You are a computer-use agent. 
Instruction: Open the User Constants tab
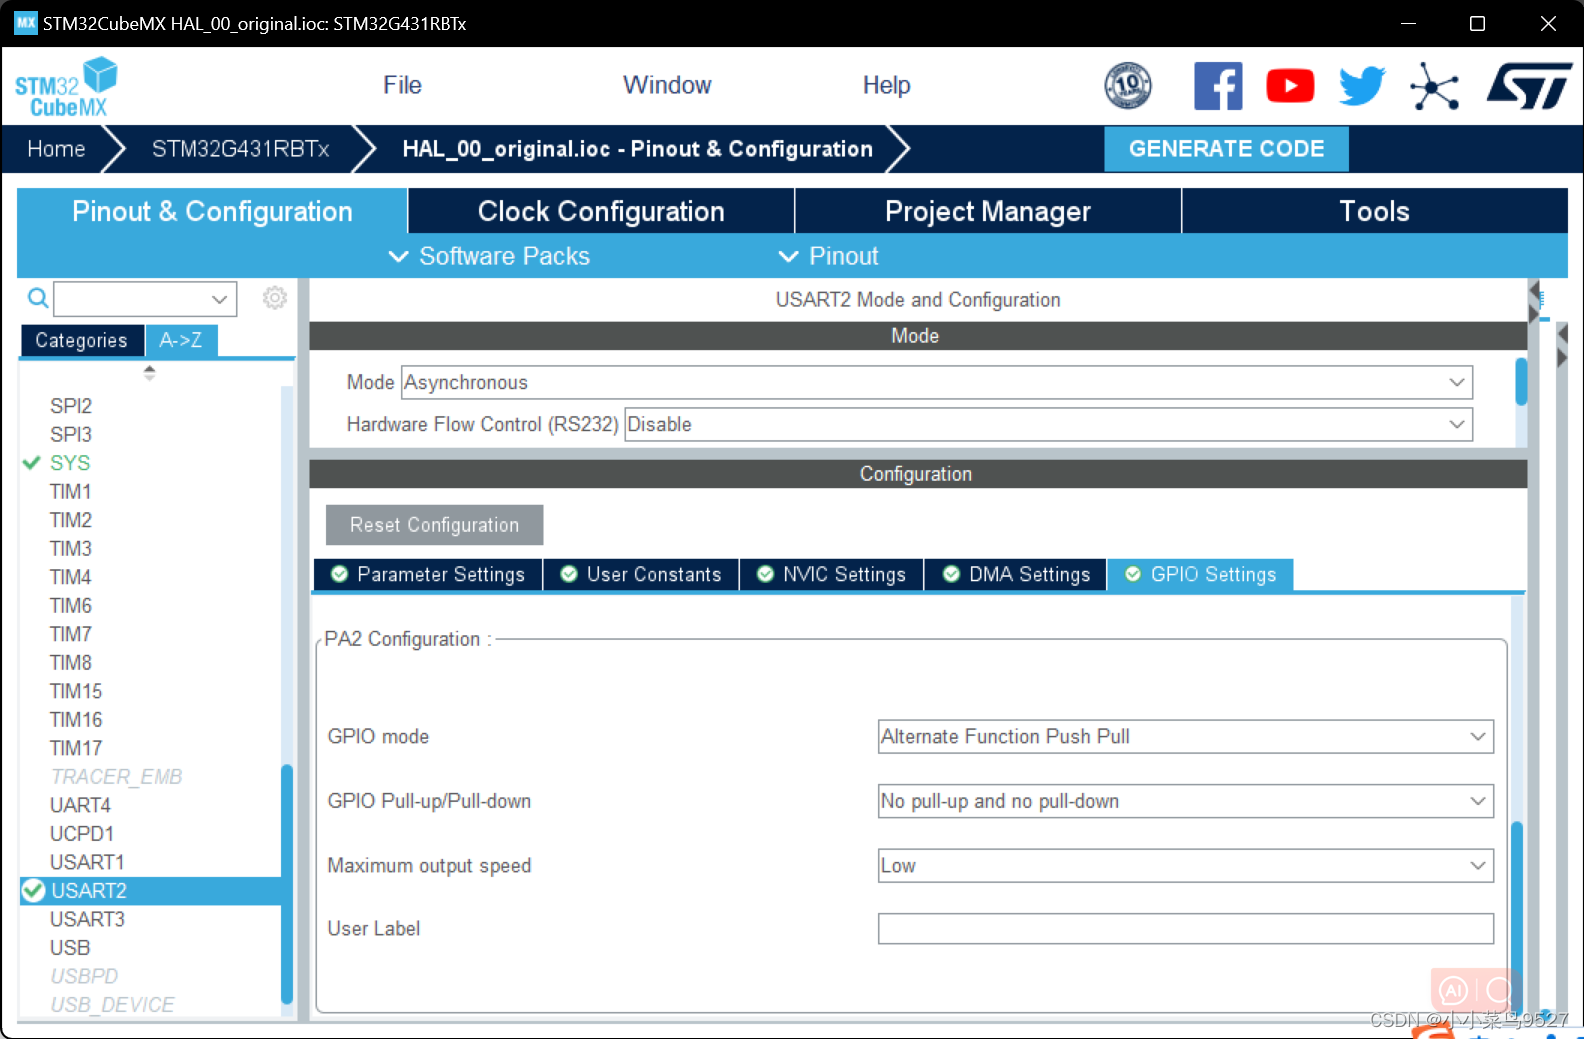click(x=641, y=574)
